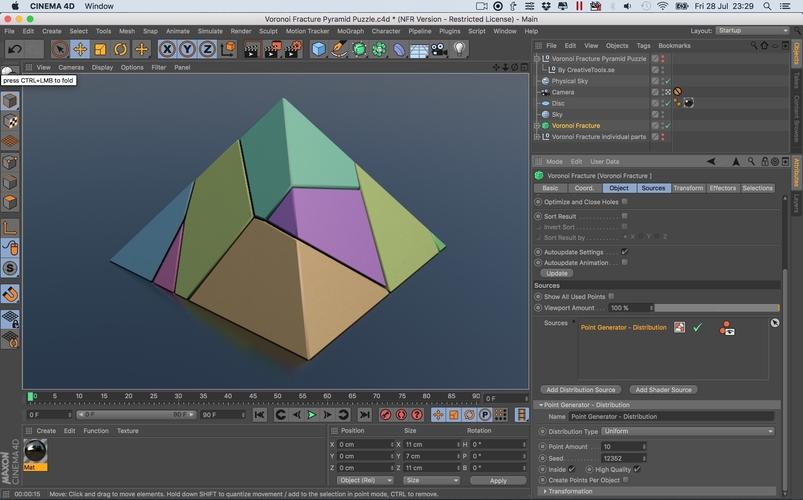
Task: Click the Record Active Objects button
Action: [x=386, y=414]
